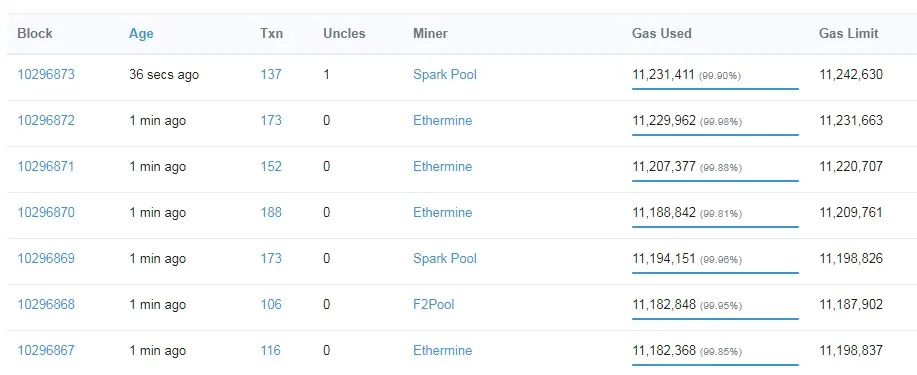Open Ethermine miner of block 10296872
This screenshot has height=375, width=917.
coord(442,121)
